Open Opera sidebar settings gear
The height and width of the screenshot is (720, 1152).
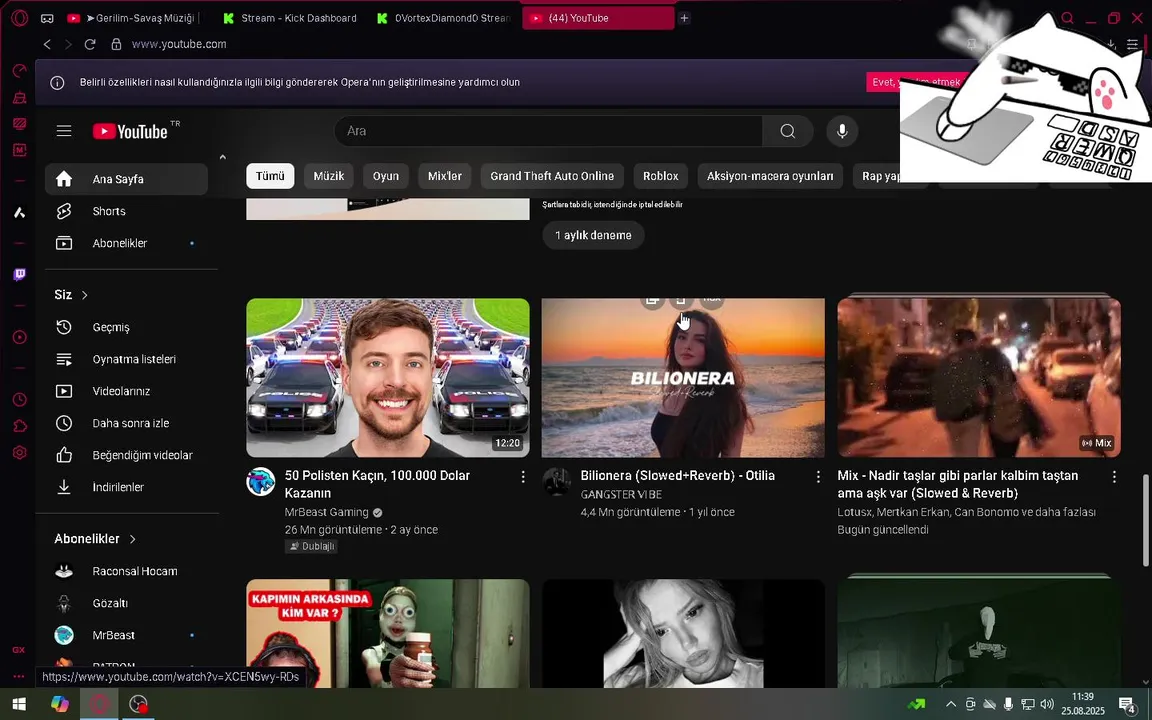[x=20, y=453]
